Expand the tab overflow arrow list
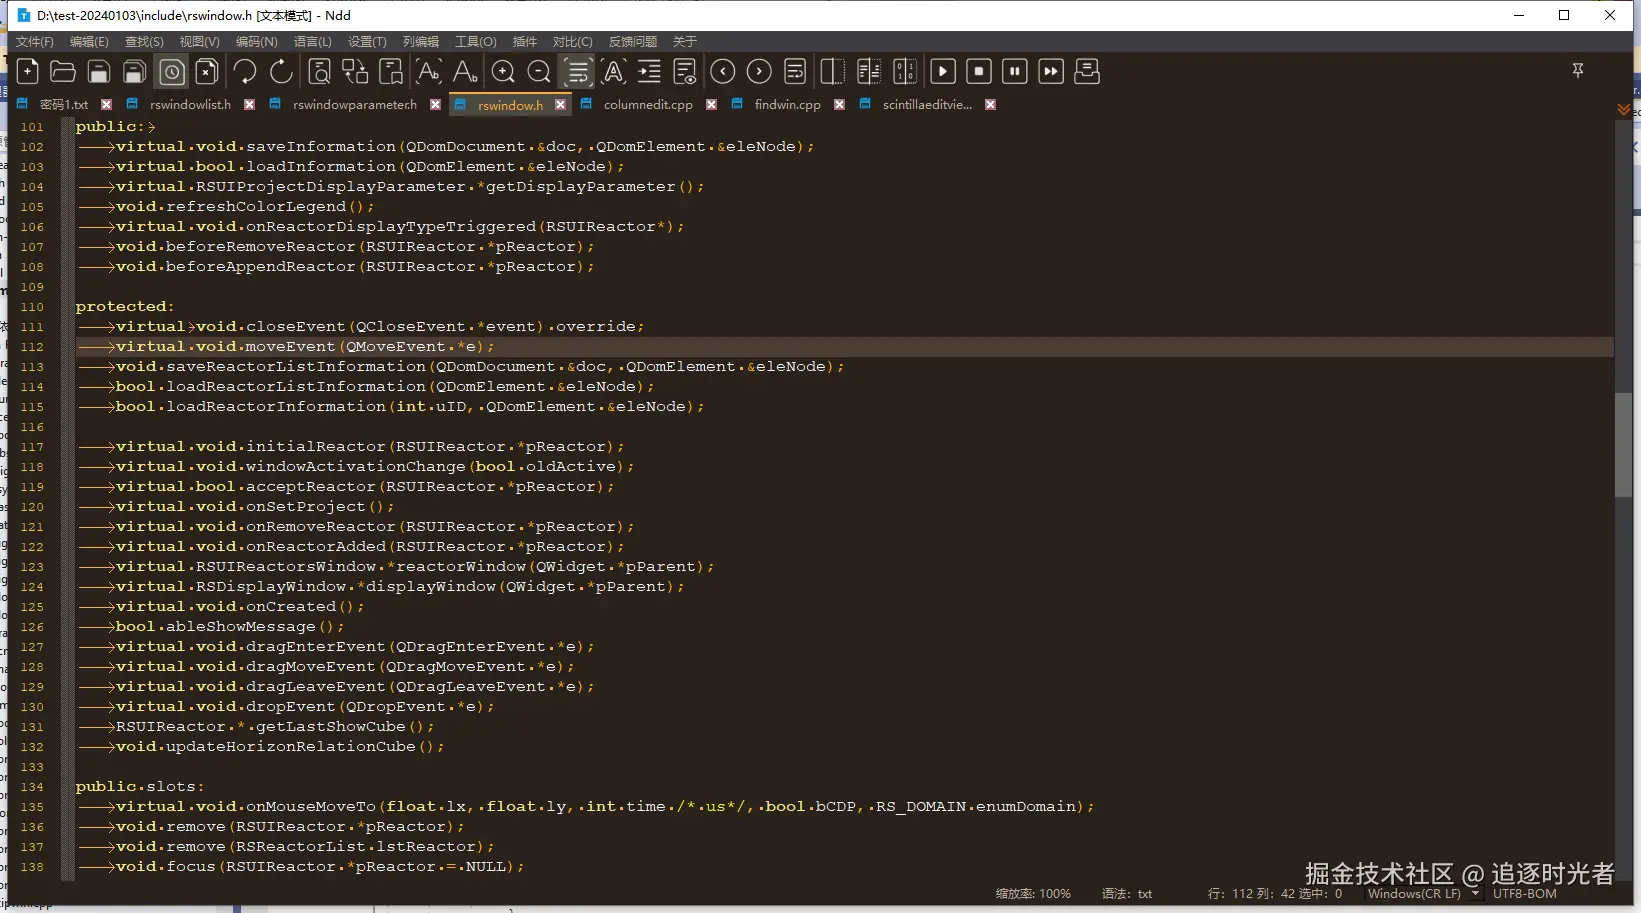Screen dimensions: 1641x913 coord(1623,108)
